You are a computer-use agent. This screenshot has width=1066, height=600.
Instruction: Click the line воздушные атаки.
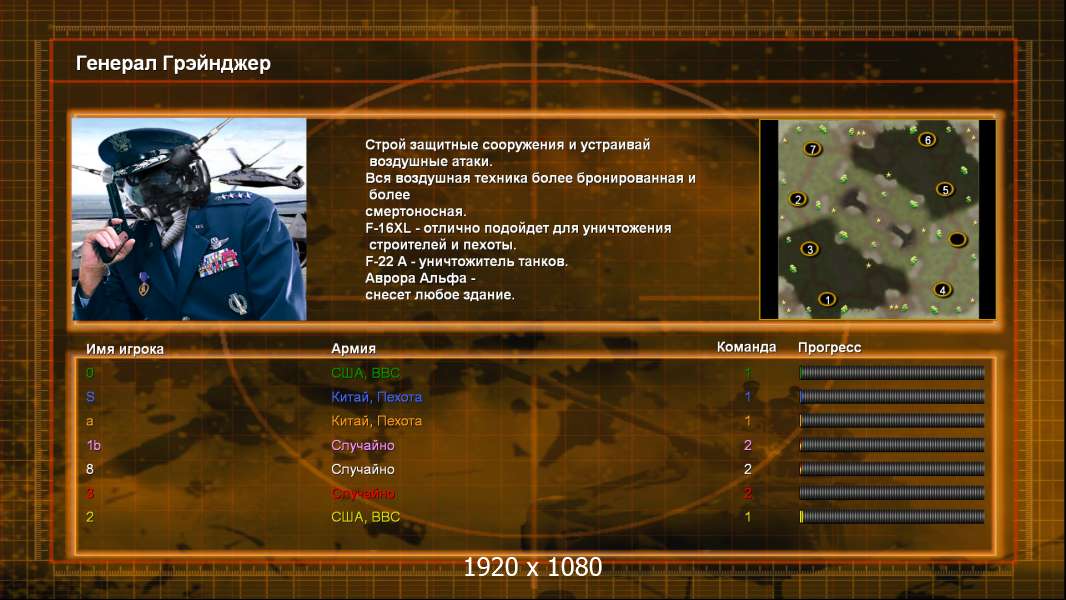pyautogui.click(x=430, y=162)
